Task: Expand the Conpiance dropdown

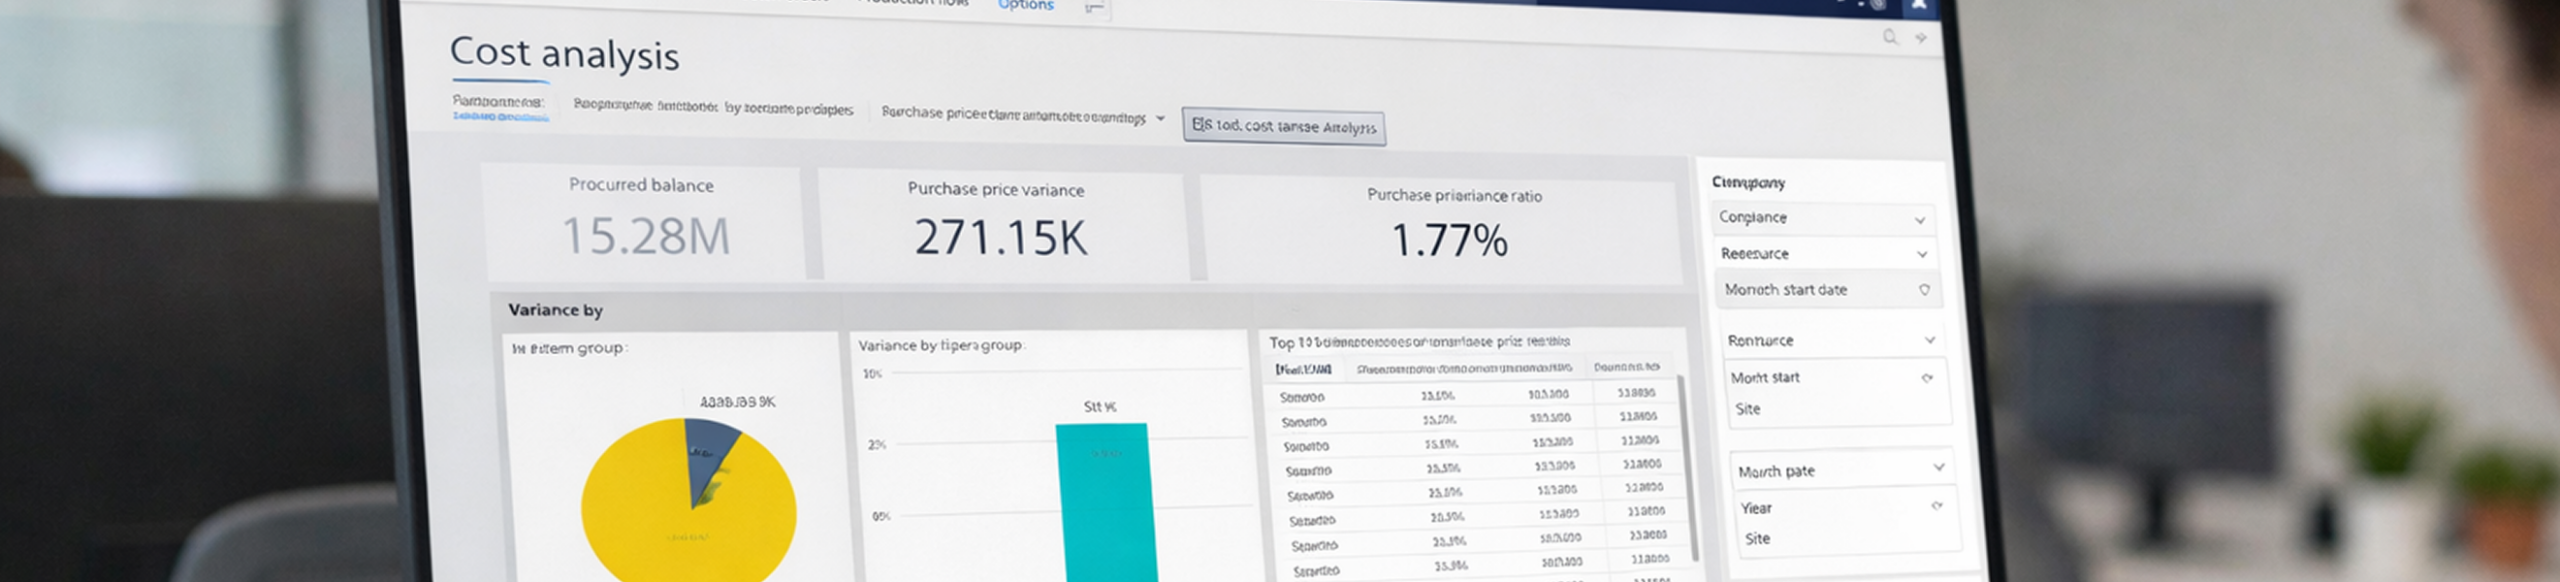Action: click(1919, 220)
